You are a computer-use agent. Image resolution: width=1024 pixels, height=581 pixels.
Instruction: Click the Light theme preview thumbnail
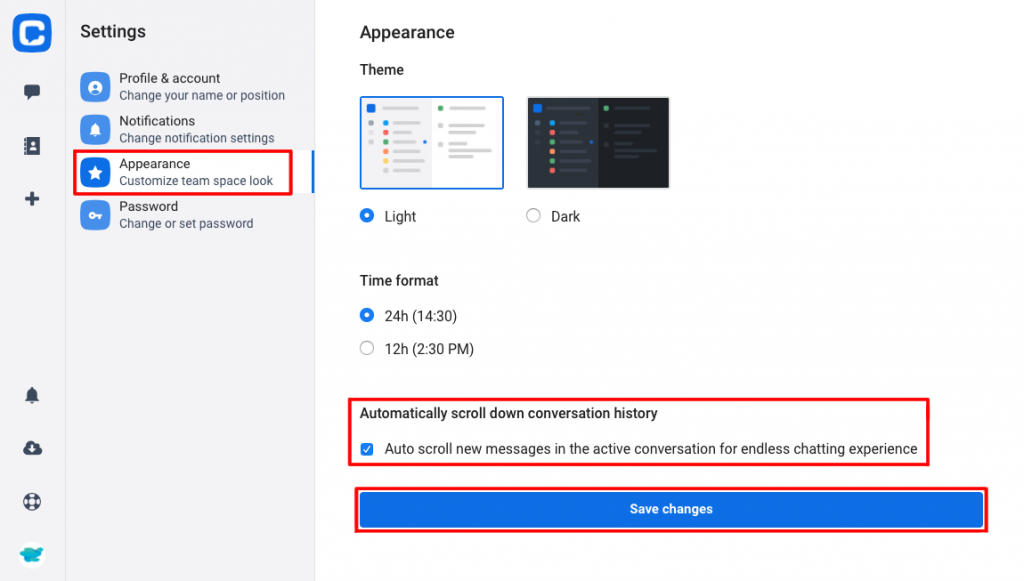pos(431,142)
